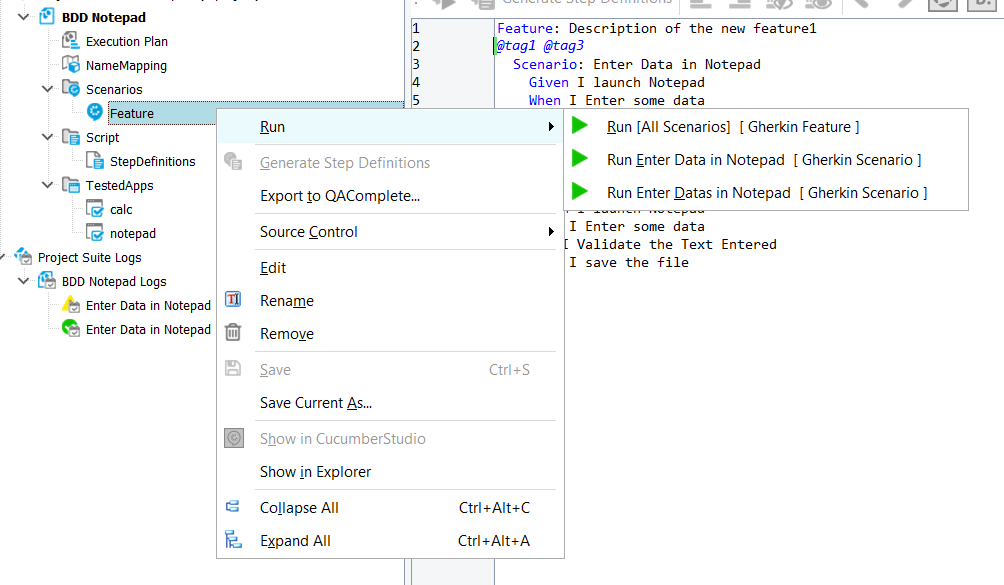Click the trash icon next to Remove

[235, 333]
